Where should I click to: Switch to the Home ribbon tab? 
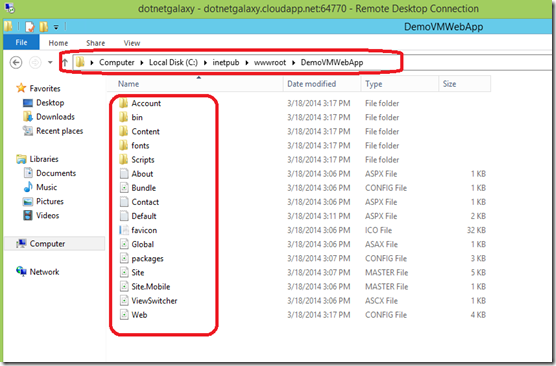58,43
